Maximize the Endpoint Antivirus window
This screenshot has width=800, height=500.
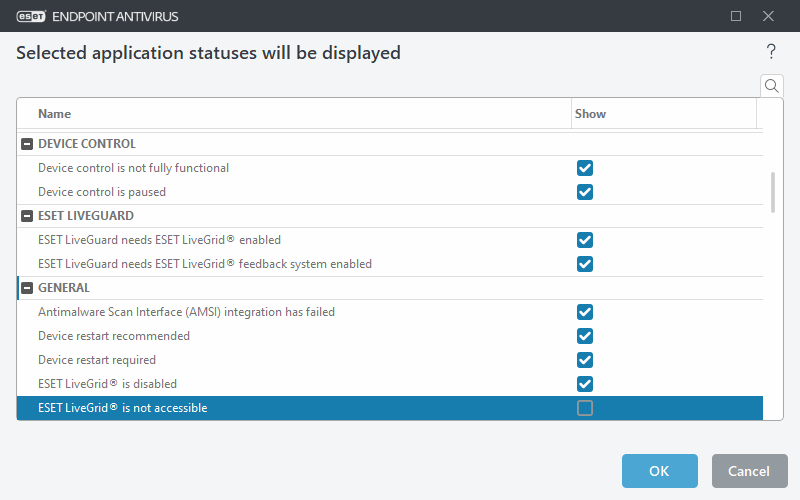point(736,16)
